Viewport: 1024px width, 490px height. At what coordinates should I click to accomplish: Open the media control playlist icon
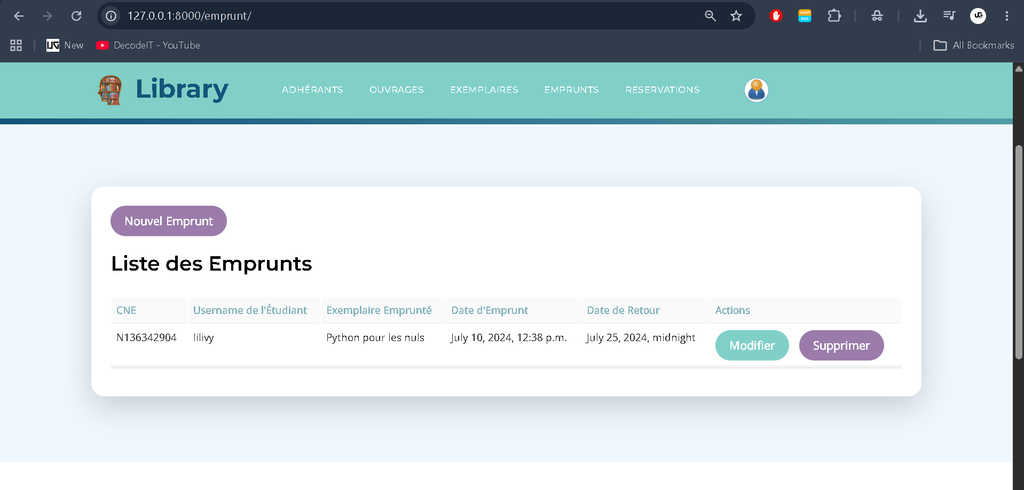click(x=949, y=16)
